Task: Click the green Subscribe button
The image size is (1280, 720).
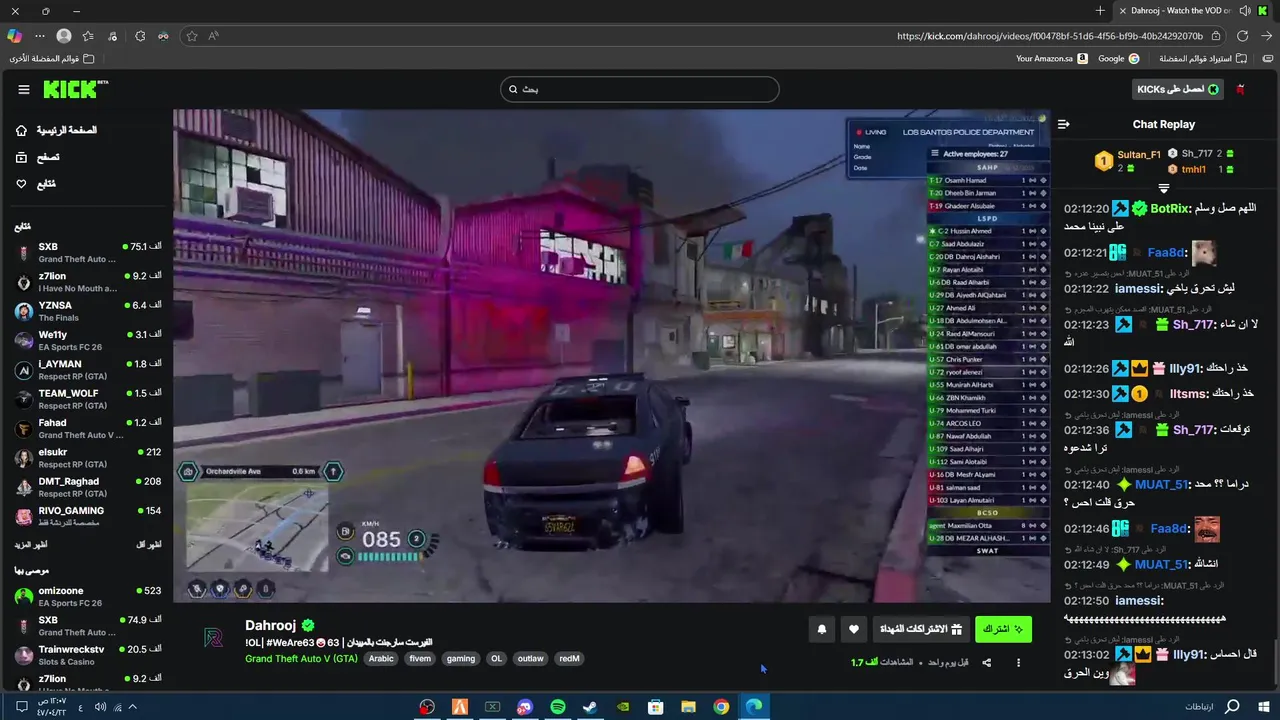Action: 1003,629
